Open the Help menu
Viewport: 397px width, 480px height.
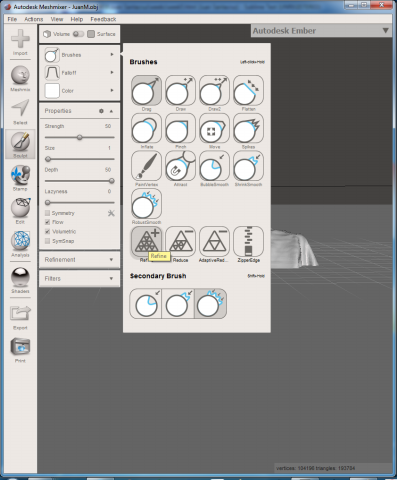click(77, 19)
